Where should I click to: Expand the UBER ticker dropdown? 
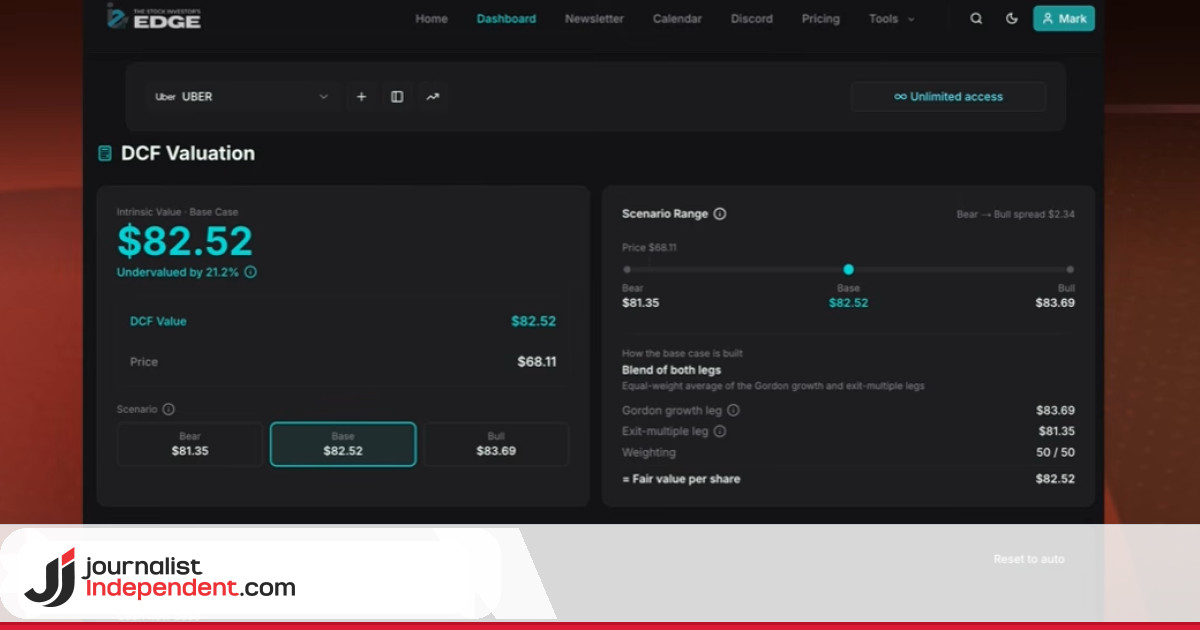(x=242, y=97)
